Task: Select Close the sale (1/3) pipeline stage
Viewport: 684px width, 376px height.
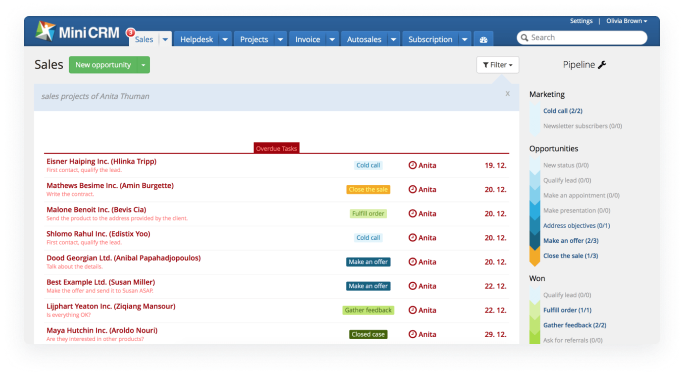Action: pos(571,256)
